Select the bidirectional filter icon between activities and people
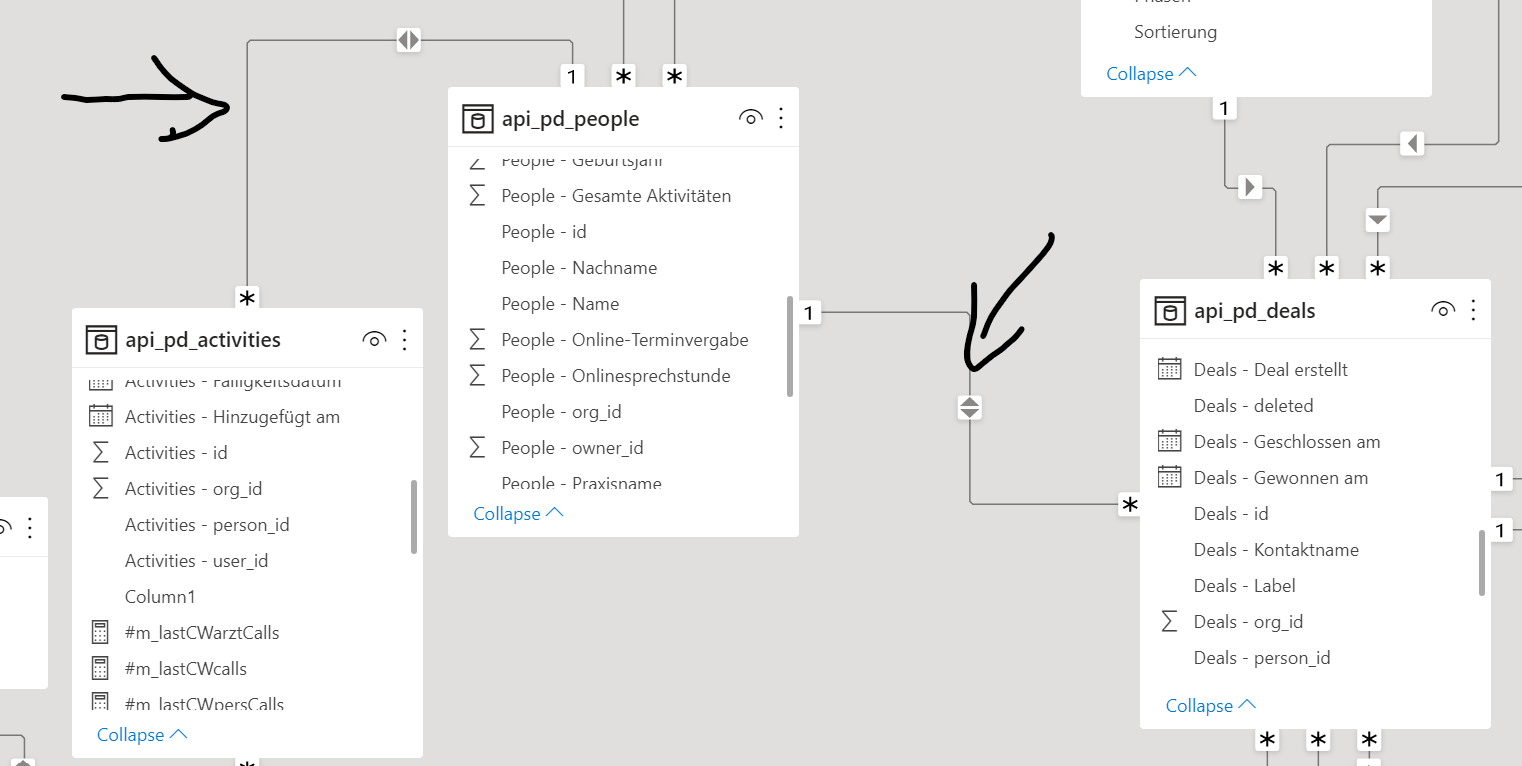1522x766 pixels. click(408, 40)
